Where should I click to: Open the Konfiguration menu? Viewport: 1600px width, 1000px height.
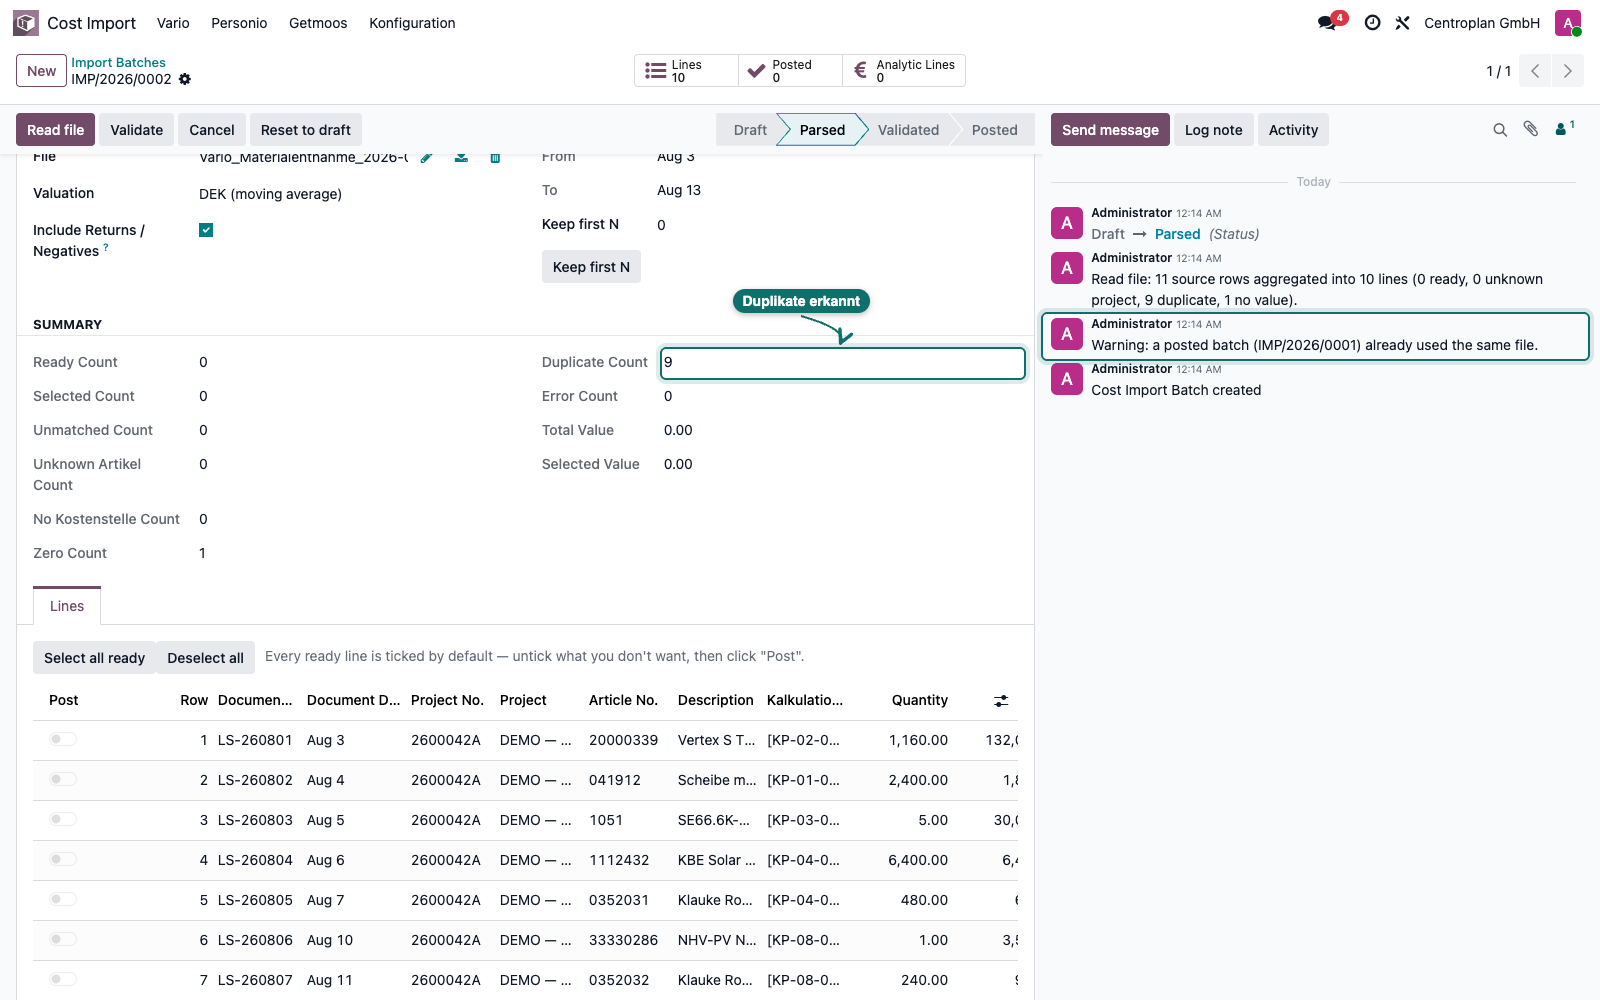click(x=412, y=23)
